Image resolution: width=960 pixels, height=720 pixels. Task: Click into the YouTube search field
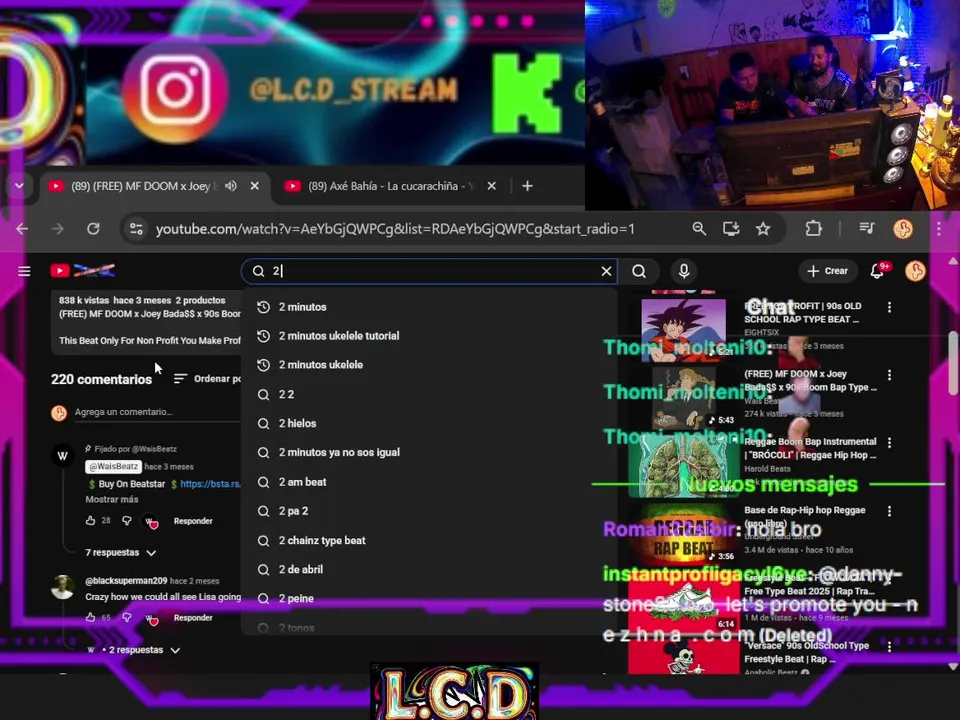coord(429,271)
